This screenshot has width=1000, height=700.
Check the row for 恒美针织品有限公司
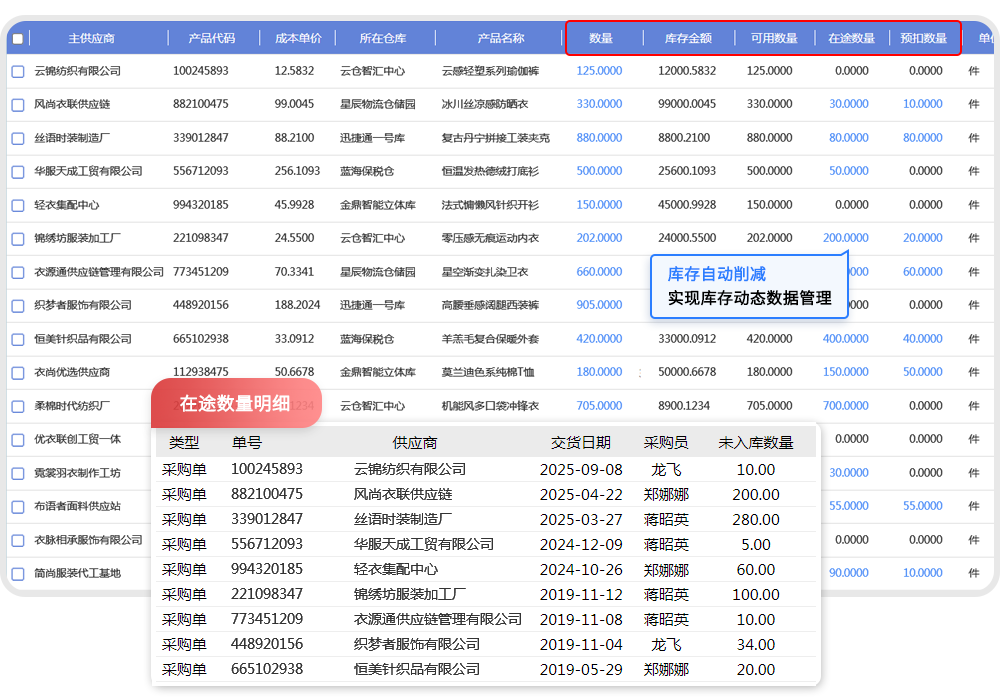[18, 339]
